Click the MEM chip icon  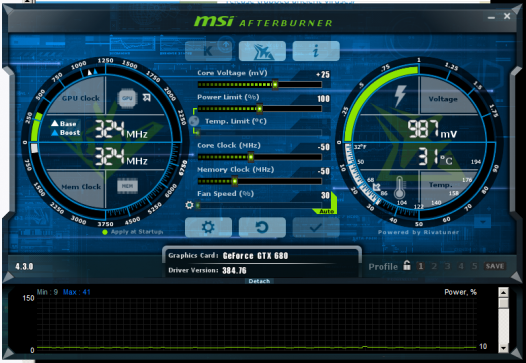pos(127,186)
